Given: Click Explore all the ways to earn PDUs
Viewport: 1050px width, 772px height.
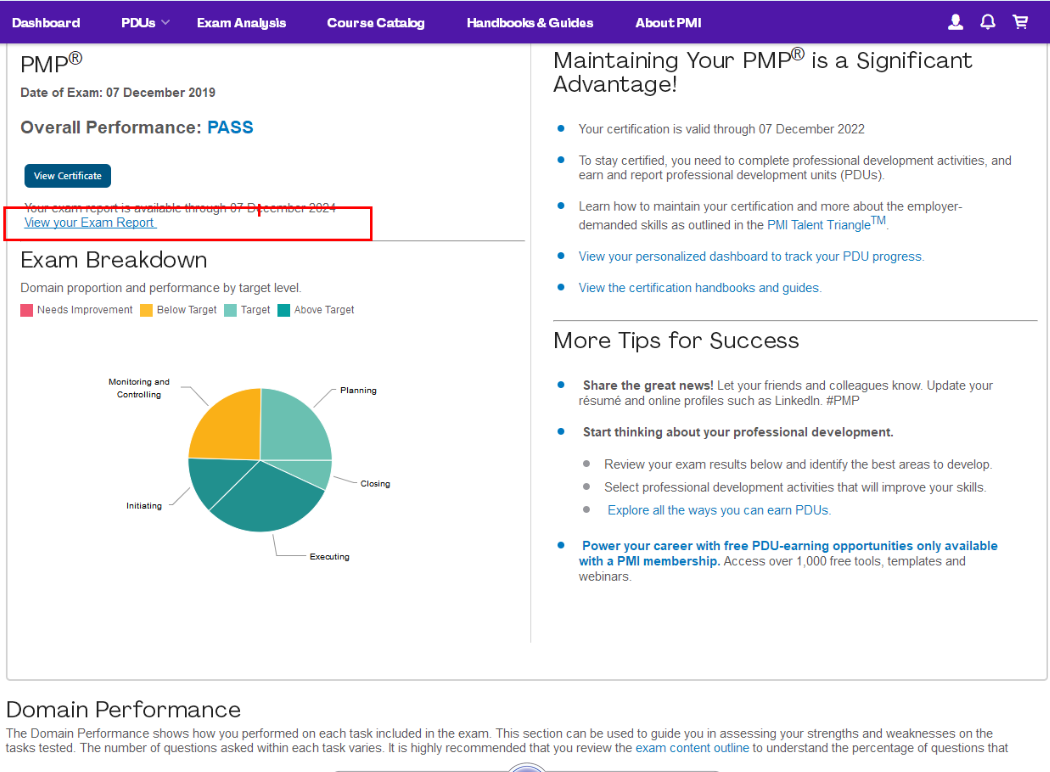Looking at the screenshot, I should [x=719, y=510].
